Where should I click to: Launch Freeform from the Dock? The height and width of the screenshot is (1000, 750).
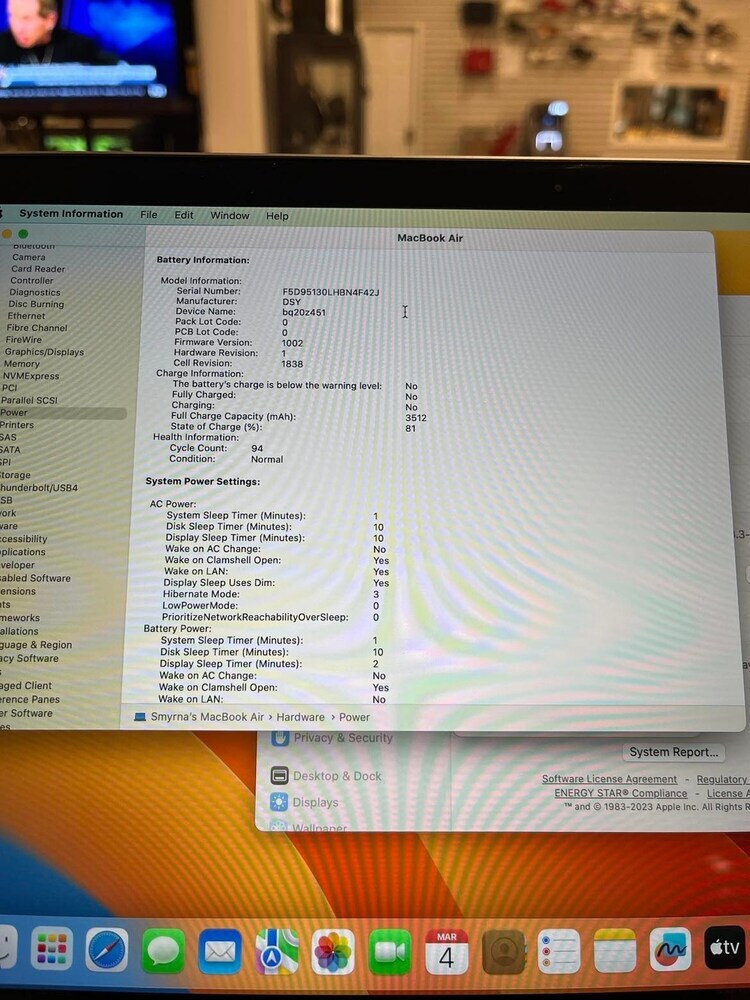[670, 948]
